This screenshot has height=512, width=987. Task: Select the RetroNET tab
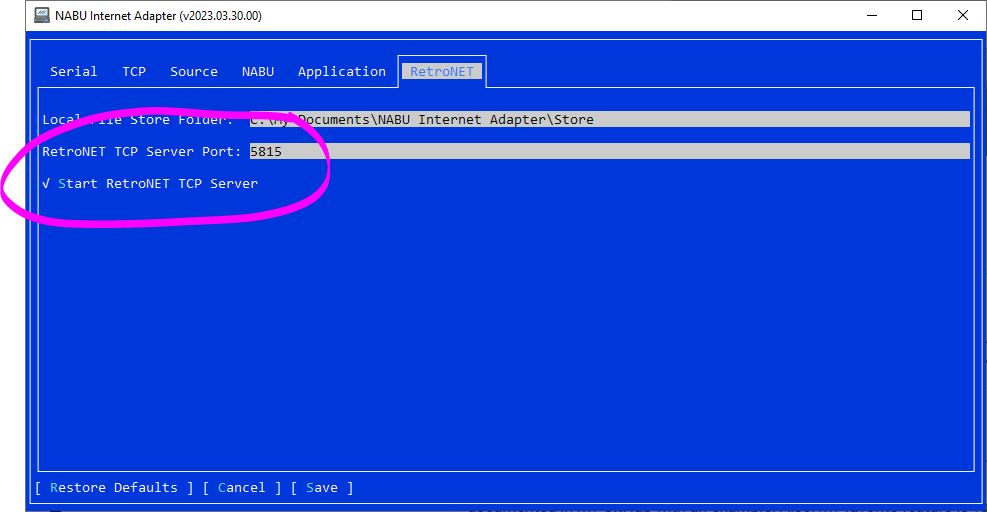442,72
